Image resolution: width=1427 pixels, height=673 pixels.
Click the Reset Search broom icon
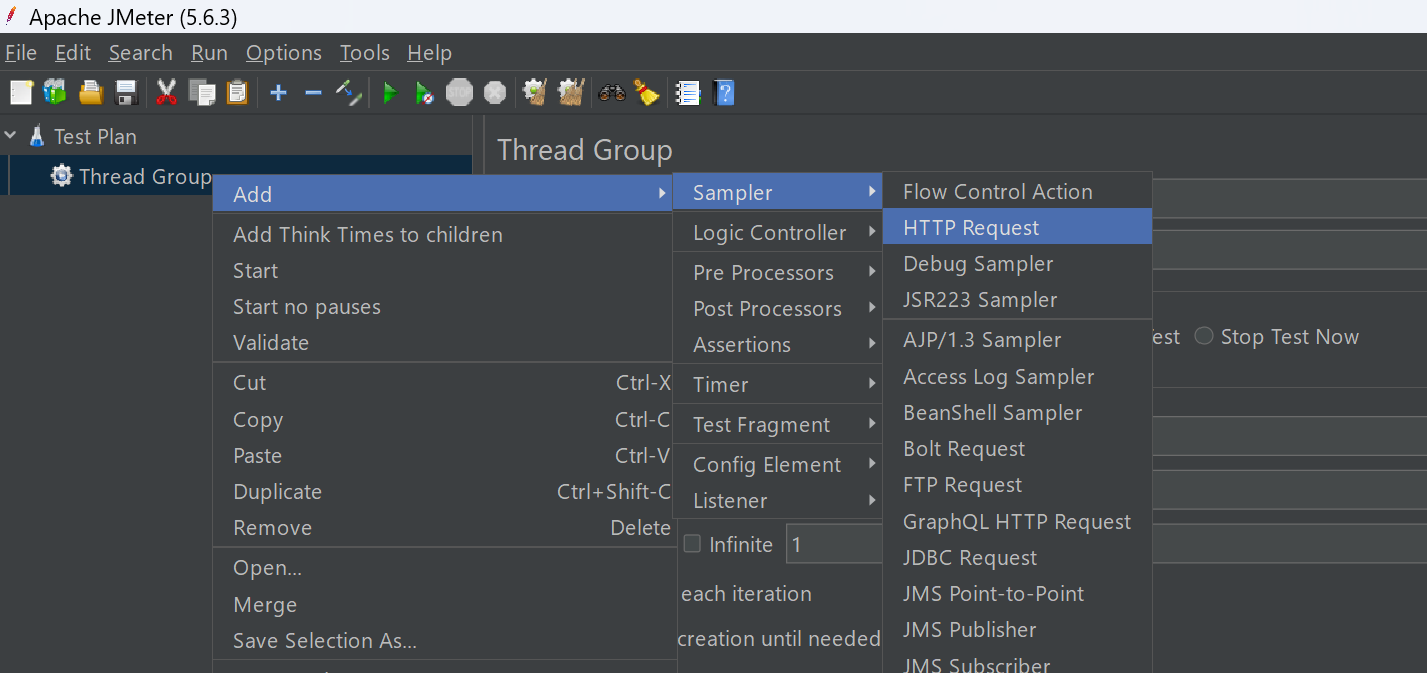click(x=646, y=93)
